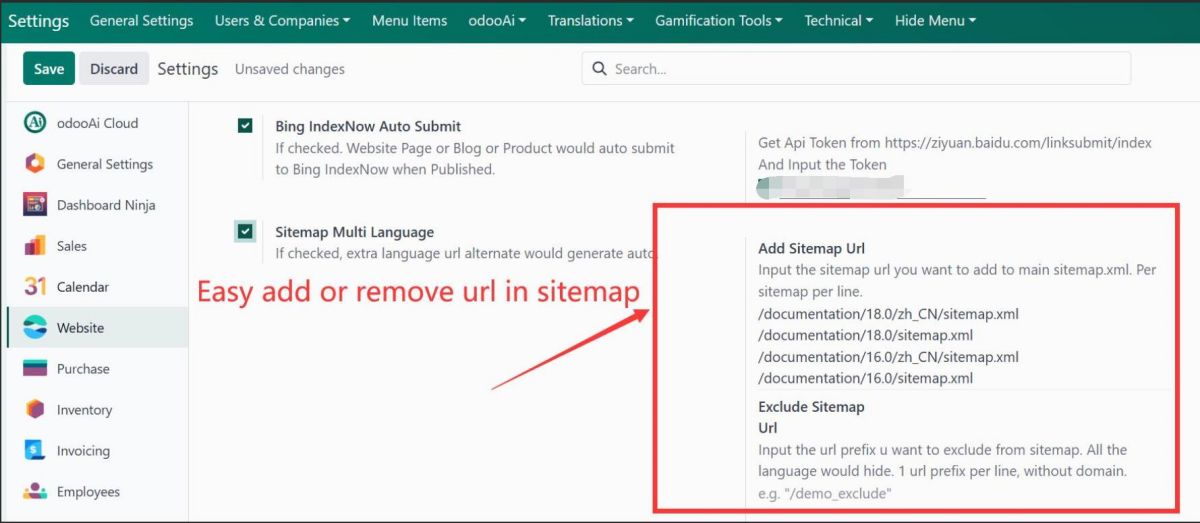Uncheck Bing IndexNow Auto Submit checkbox
1200x523 pixels.
tap(245, 126)
